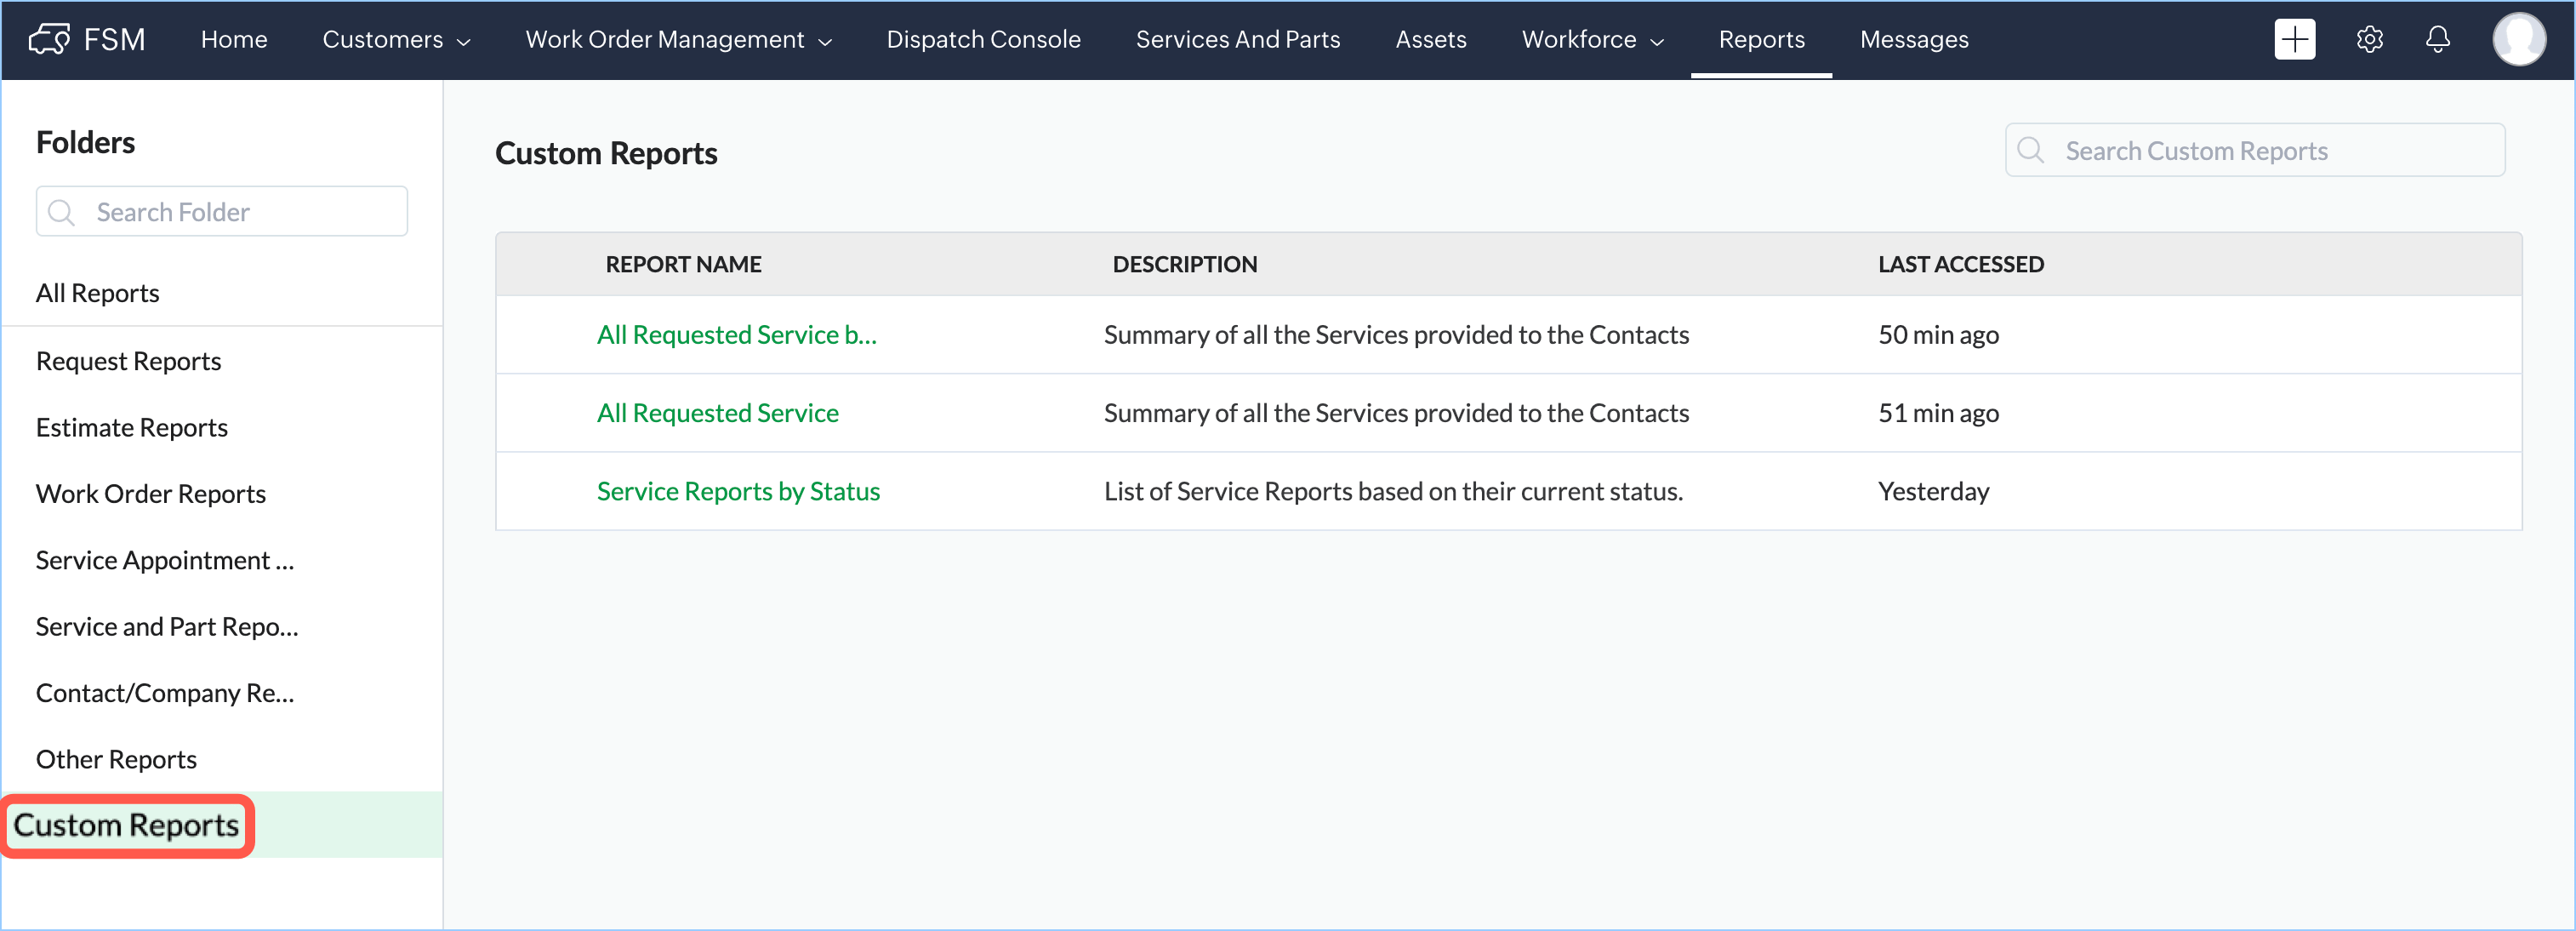
Task: Click the Custom Reports page heading
Action: 606,153
